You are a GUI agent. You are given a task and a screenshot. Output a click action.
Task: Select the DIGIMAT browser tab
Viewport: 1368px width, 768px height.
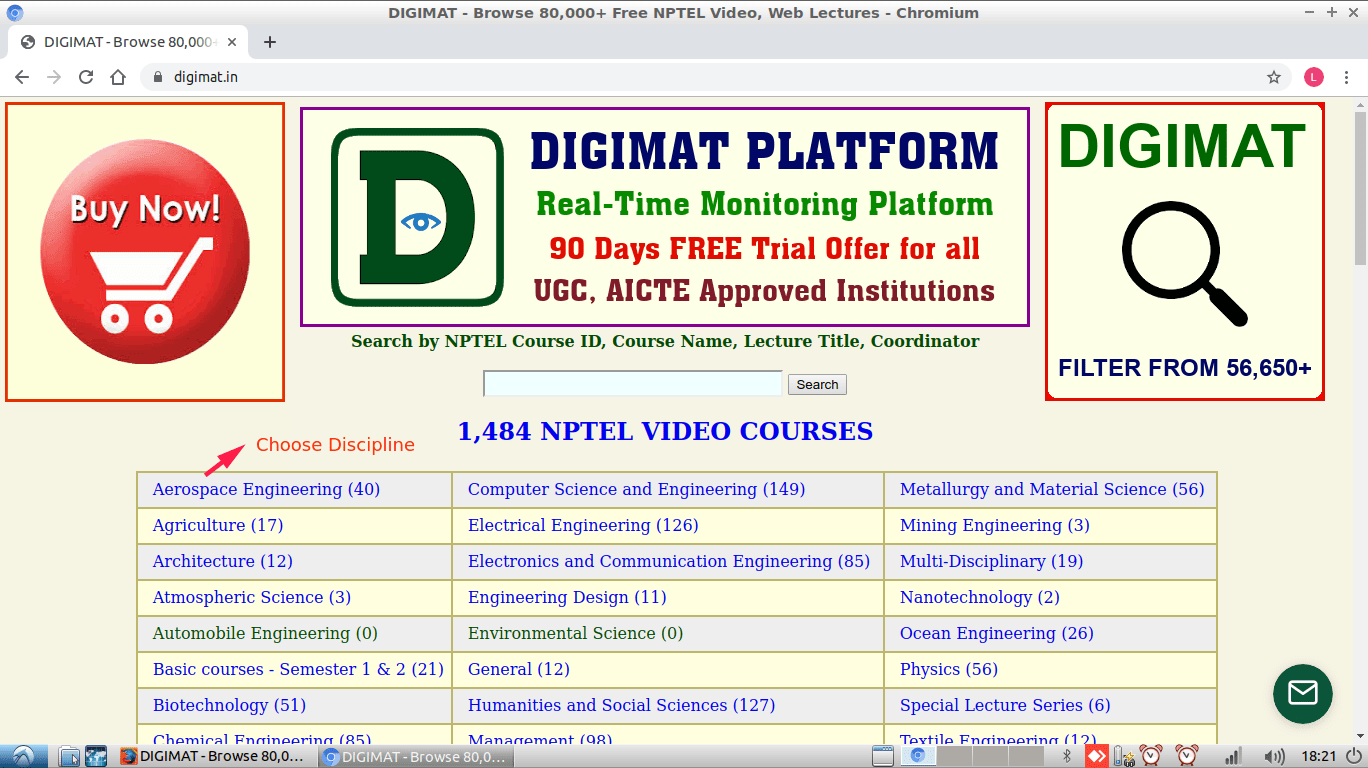click(x=128, y=42)
